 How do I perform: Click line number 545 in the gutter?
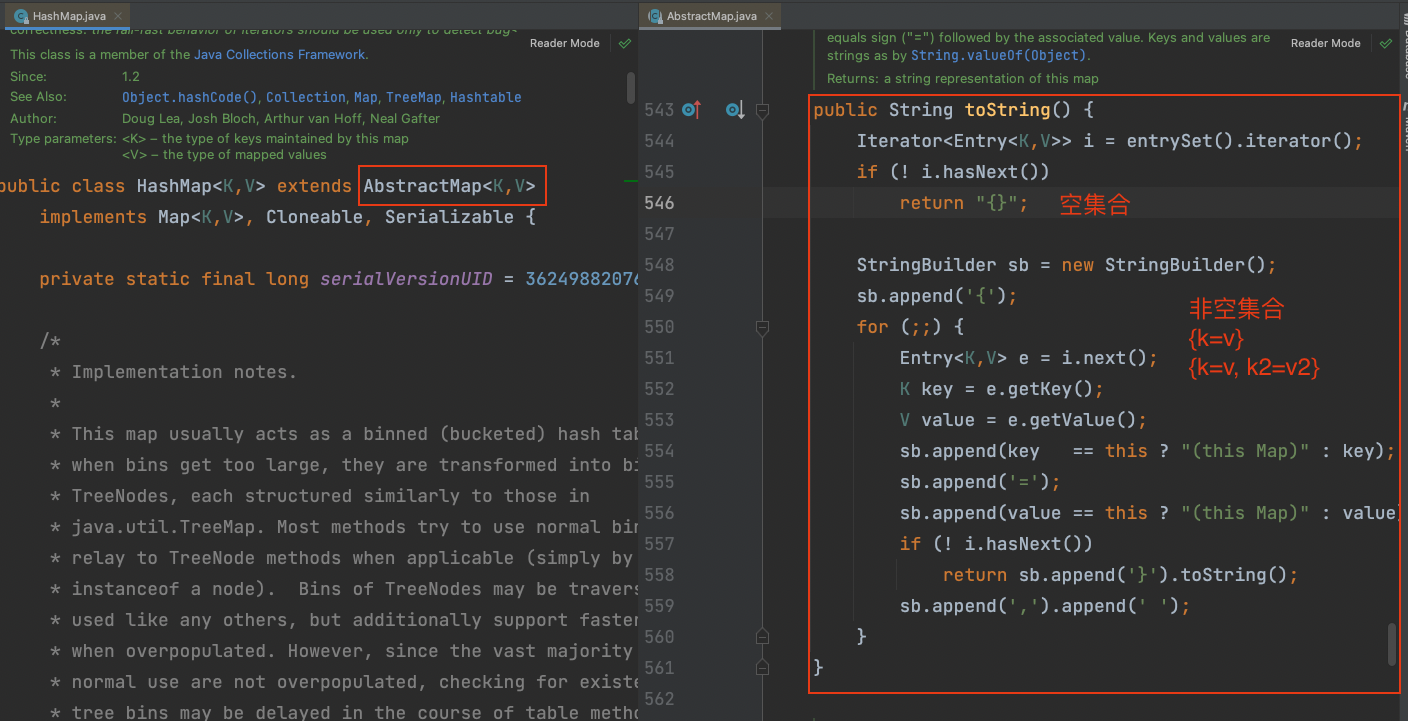659,172
